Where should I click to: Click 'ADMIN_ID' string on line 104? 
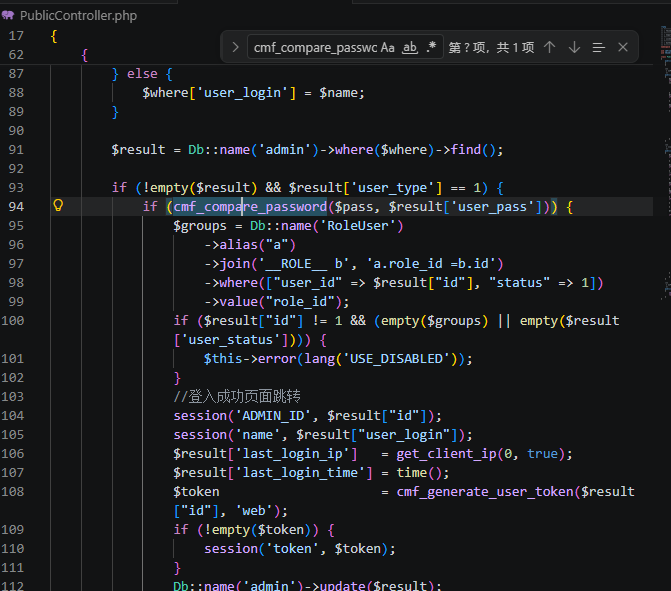[274, 416]
